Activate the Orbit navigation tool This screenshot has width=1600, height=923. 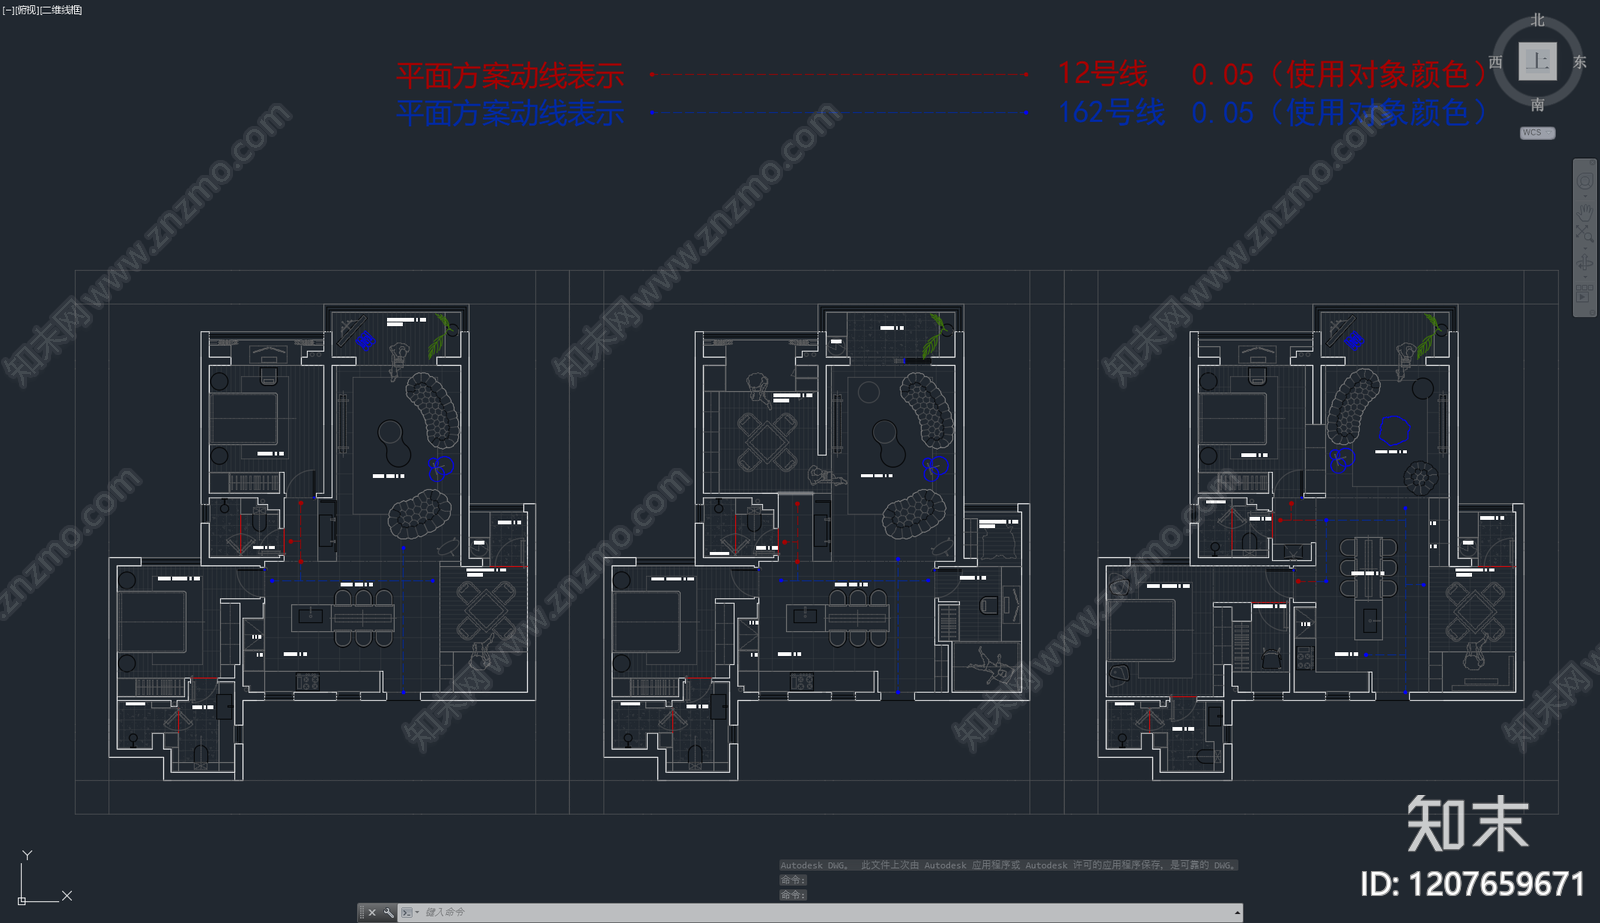[1584, 263]
